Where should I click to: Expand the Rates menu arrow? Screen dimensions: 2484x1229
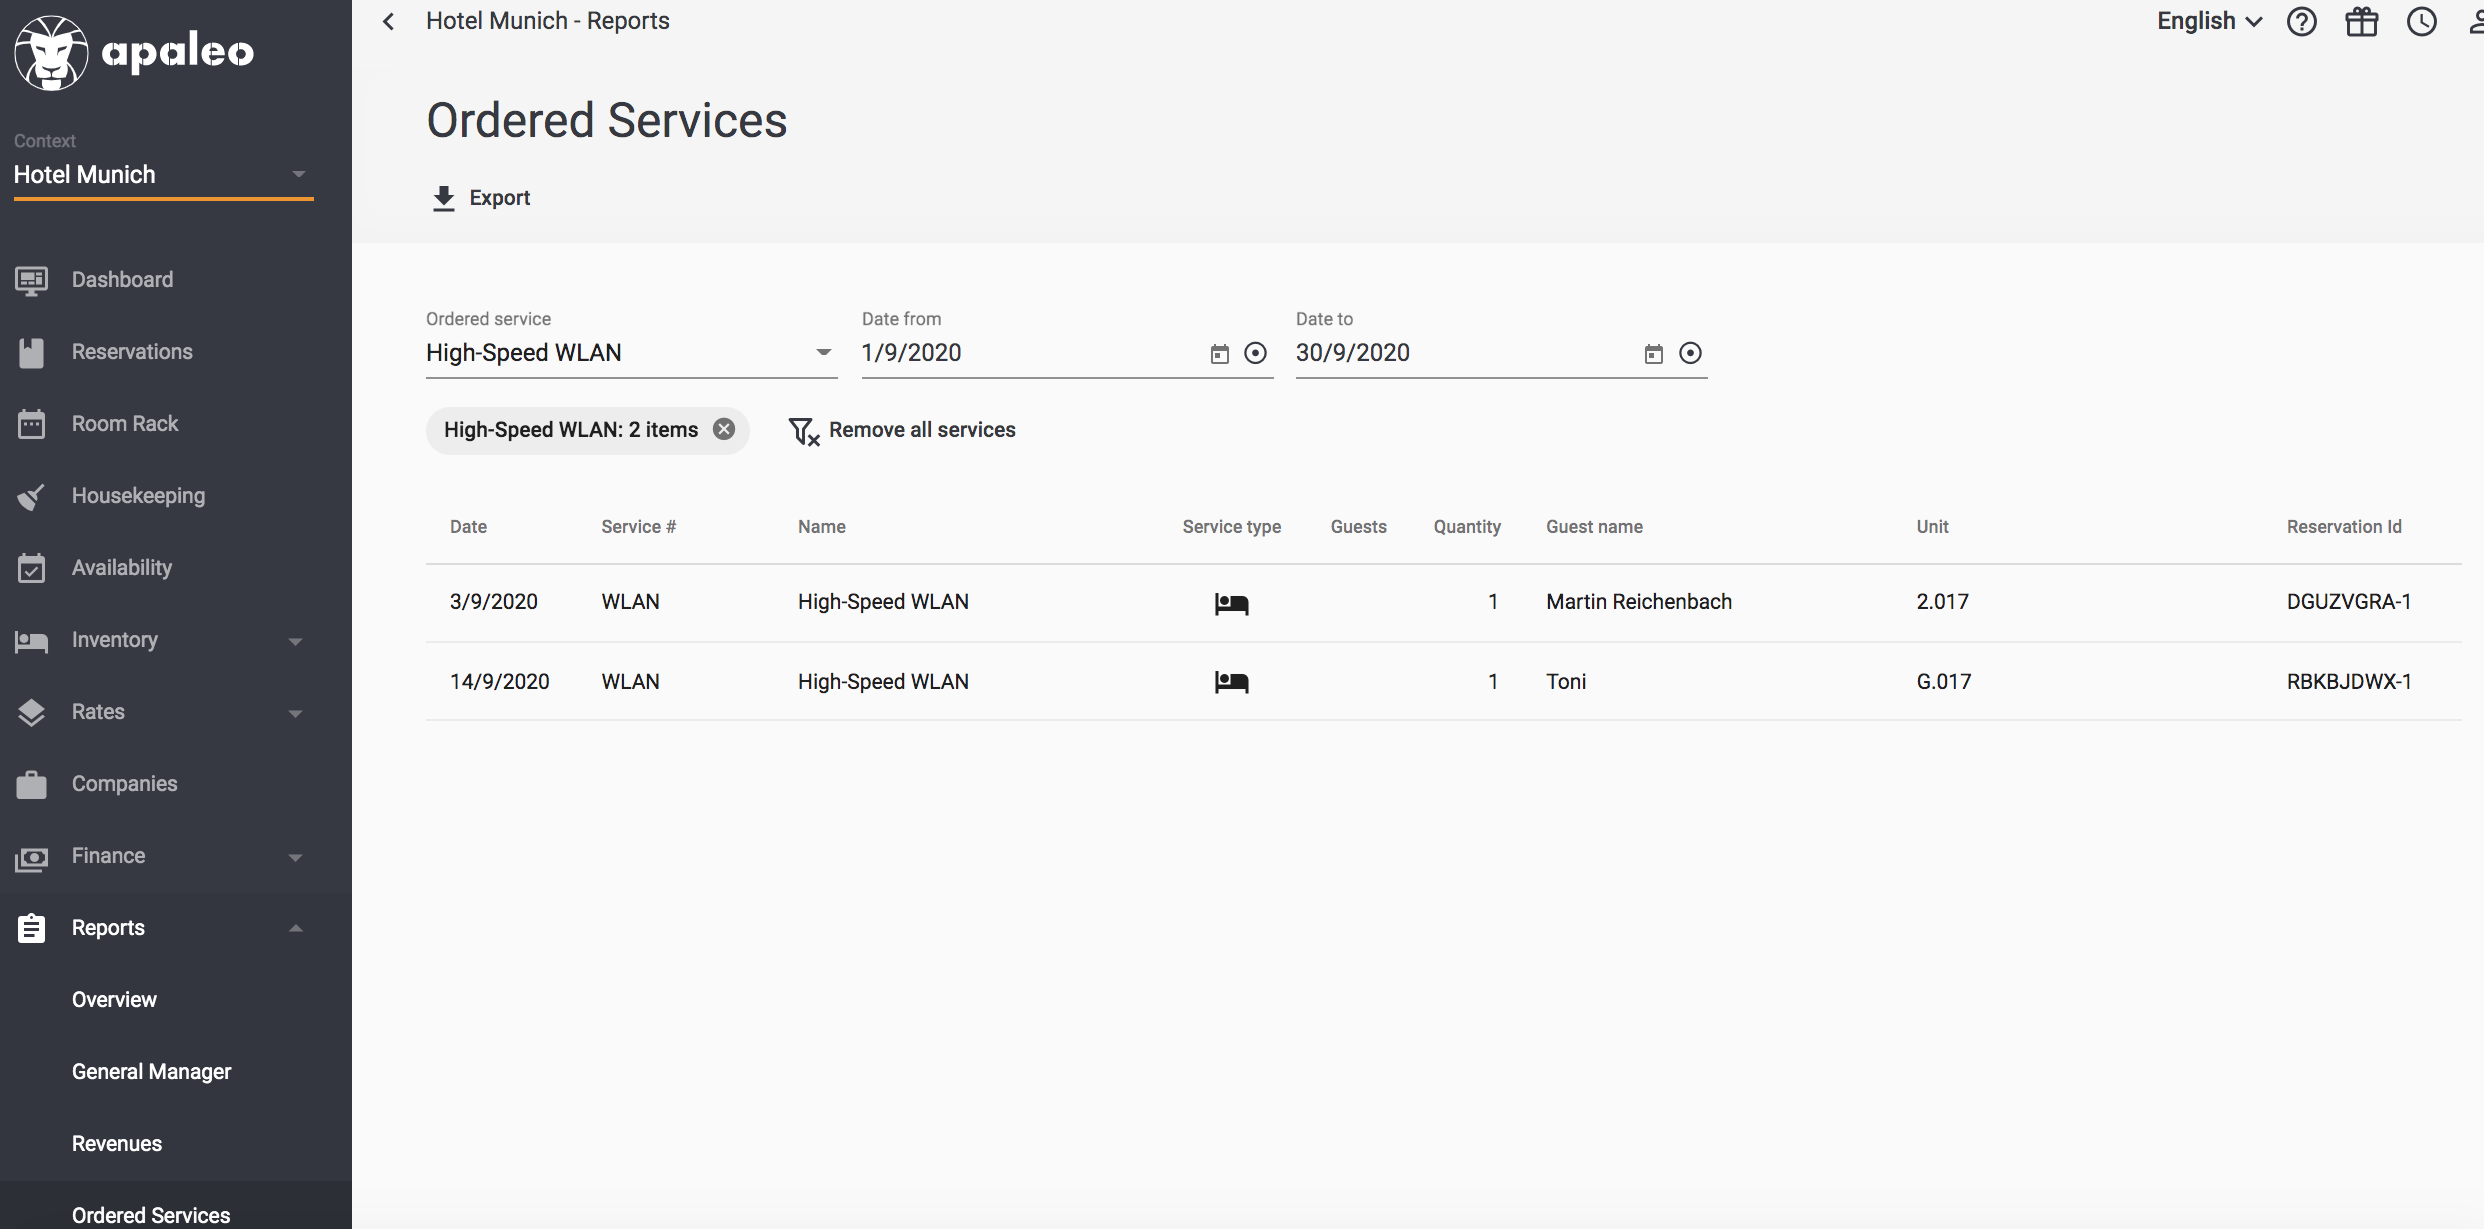tap(295, 713)
